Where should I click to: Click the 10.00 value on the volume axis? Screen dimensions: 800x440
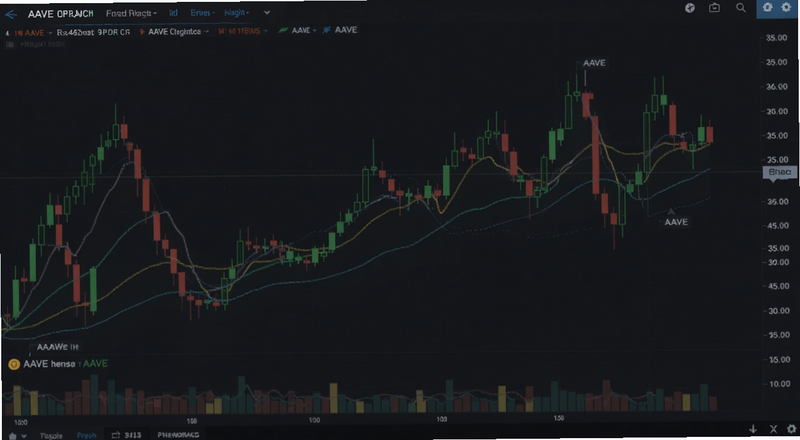780,384
